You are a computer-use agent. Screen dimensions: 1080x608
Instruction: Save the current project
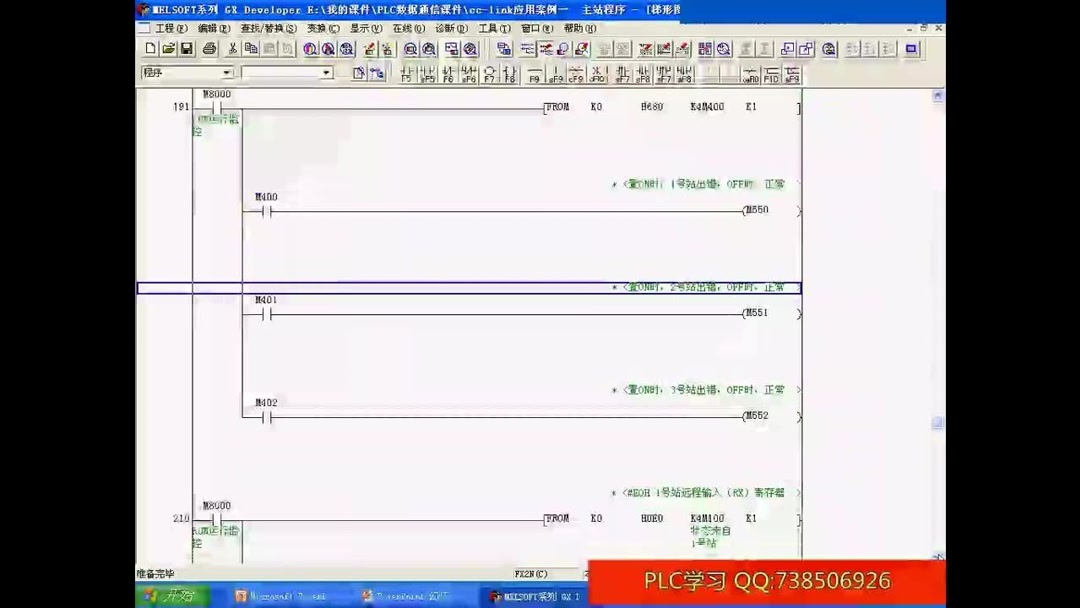point(187,48)
